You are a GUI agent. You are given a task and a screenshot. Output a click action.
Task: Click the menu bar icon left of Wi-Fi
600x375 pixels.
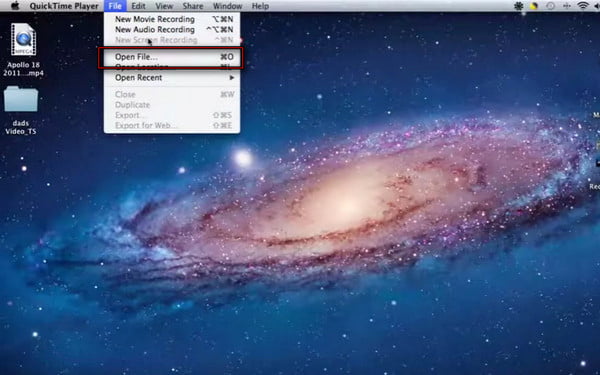567,6
